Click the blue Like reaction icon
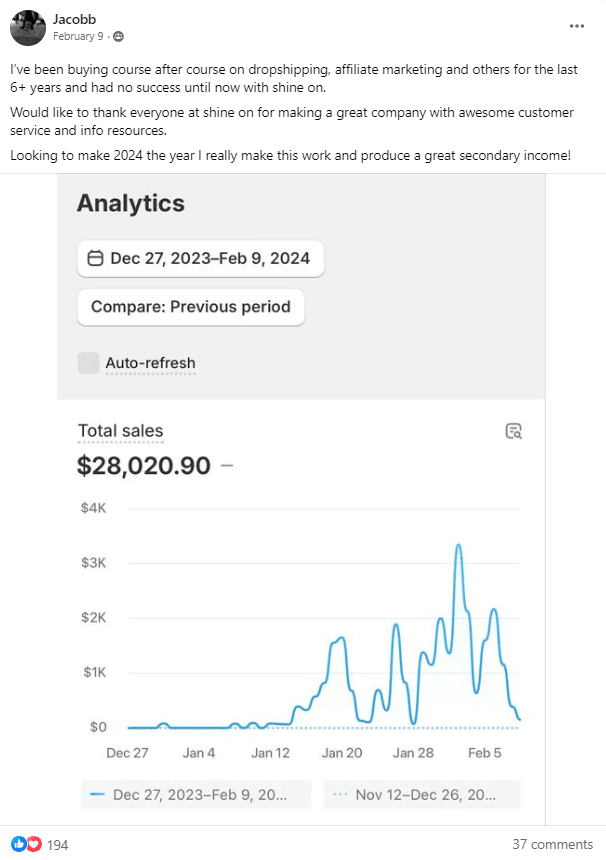606x860 pixels. click(19, 844)
